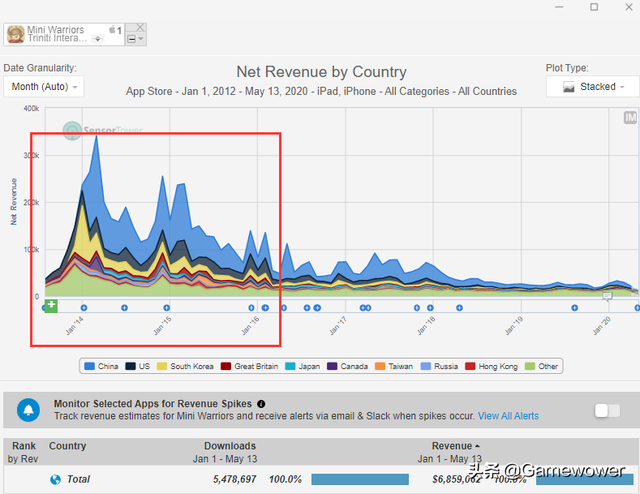Open the Date Granularity Month (Auto) dropdown
Viewport: 640px width, 494px height.
(x=44, y=87)
